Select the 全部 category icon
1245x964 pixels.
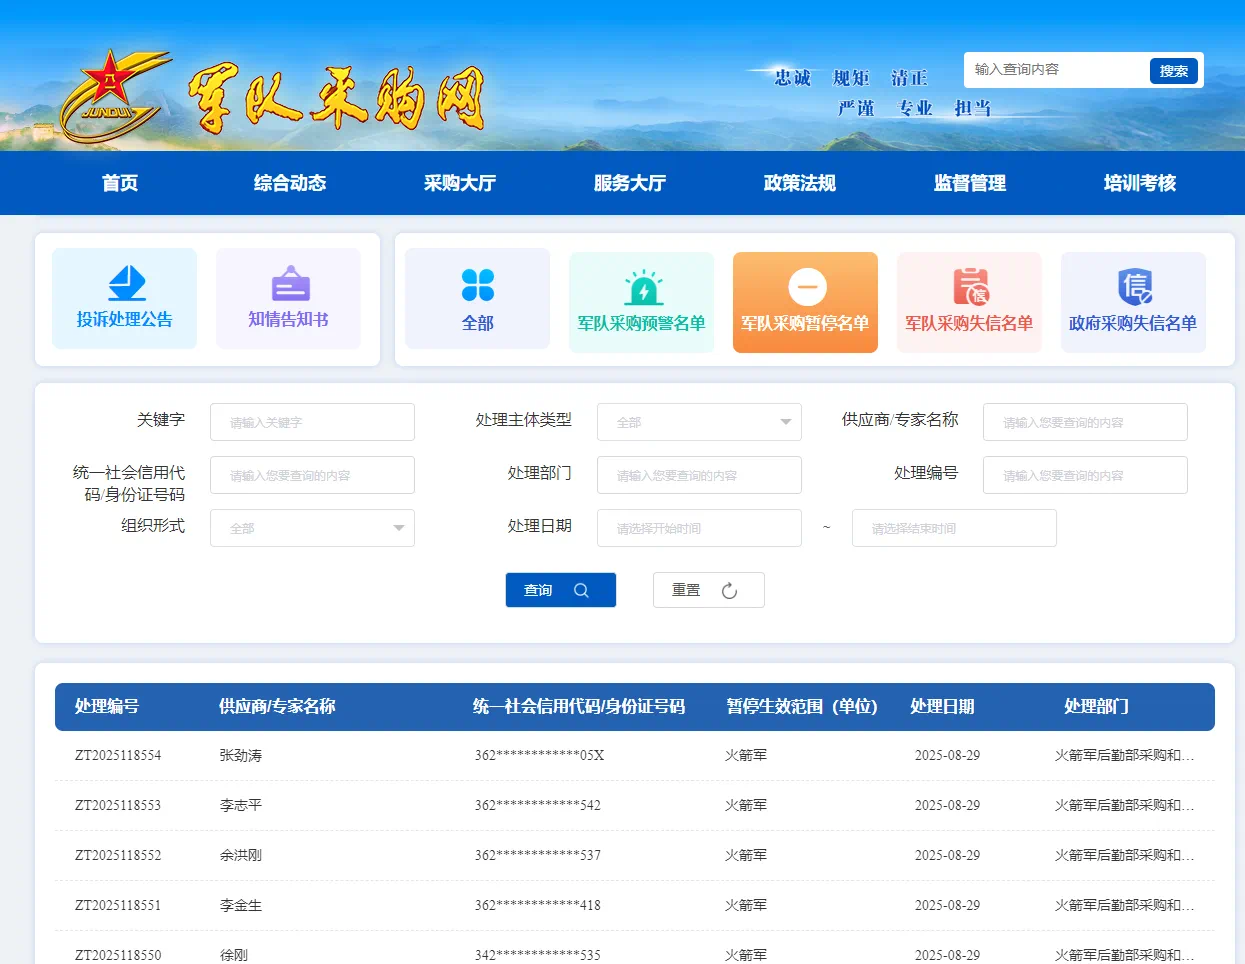pos(477,299)
